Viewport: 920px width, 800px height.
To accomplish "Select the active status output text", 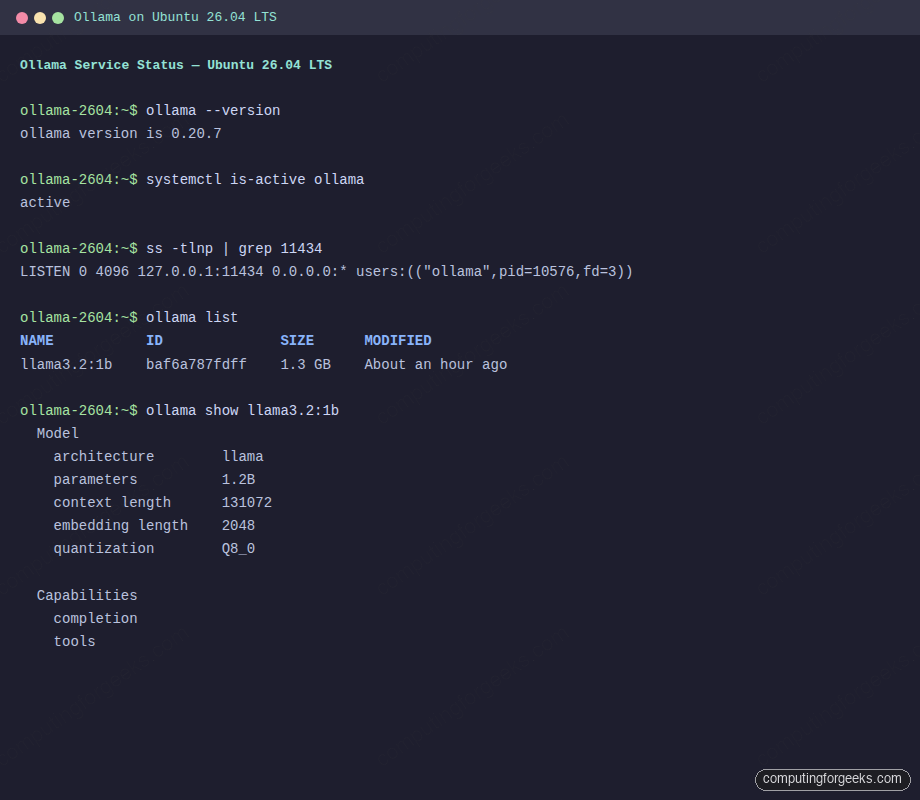I will pyautogui.click(x=44, y=202).
